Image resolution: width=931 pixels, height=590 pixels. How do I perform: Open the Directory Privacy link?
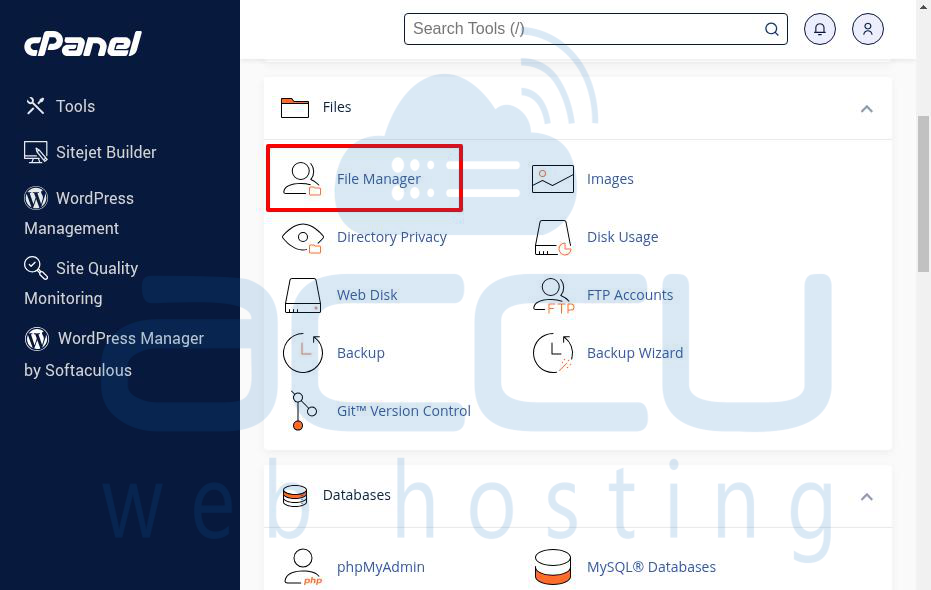(392, 237)
